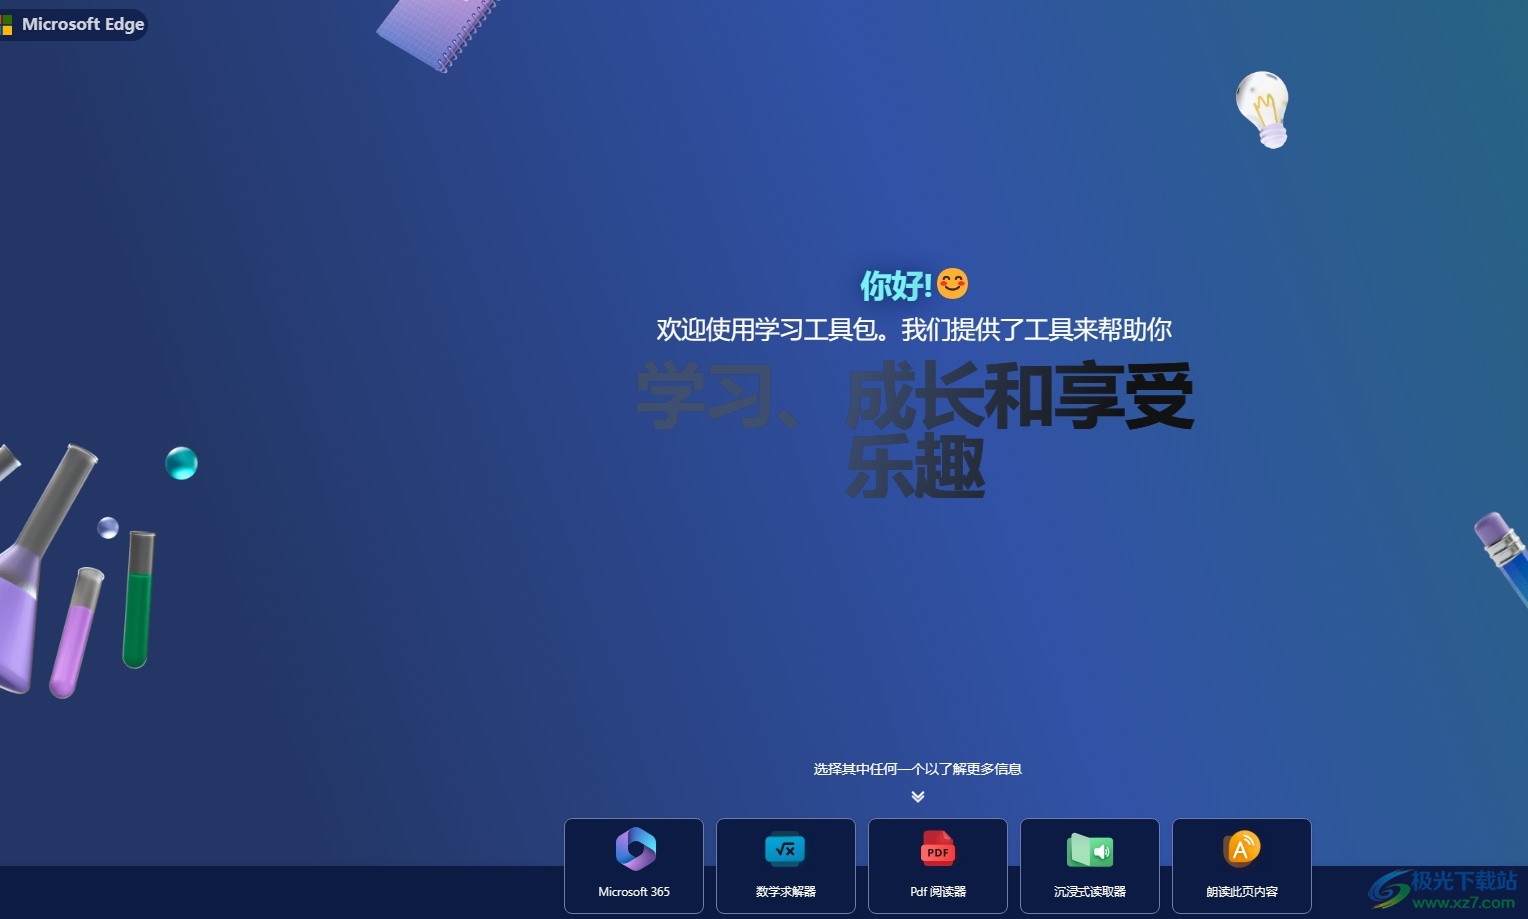Open the 数学求解器 tool card
The image size is (1528, 919).
click(786, 866)
